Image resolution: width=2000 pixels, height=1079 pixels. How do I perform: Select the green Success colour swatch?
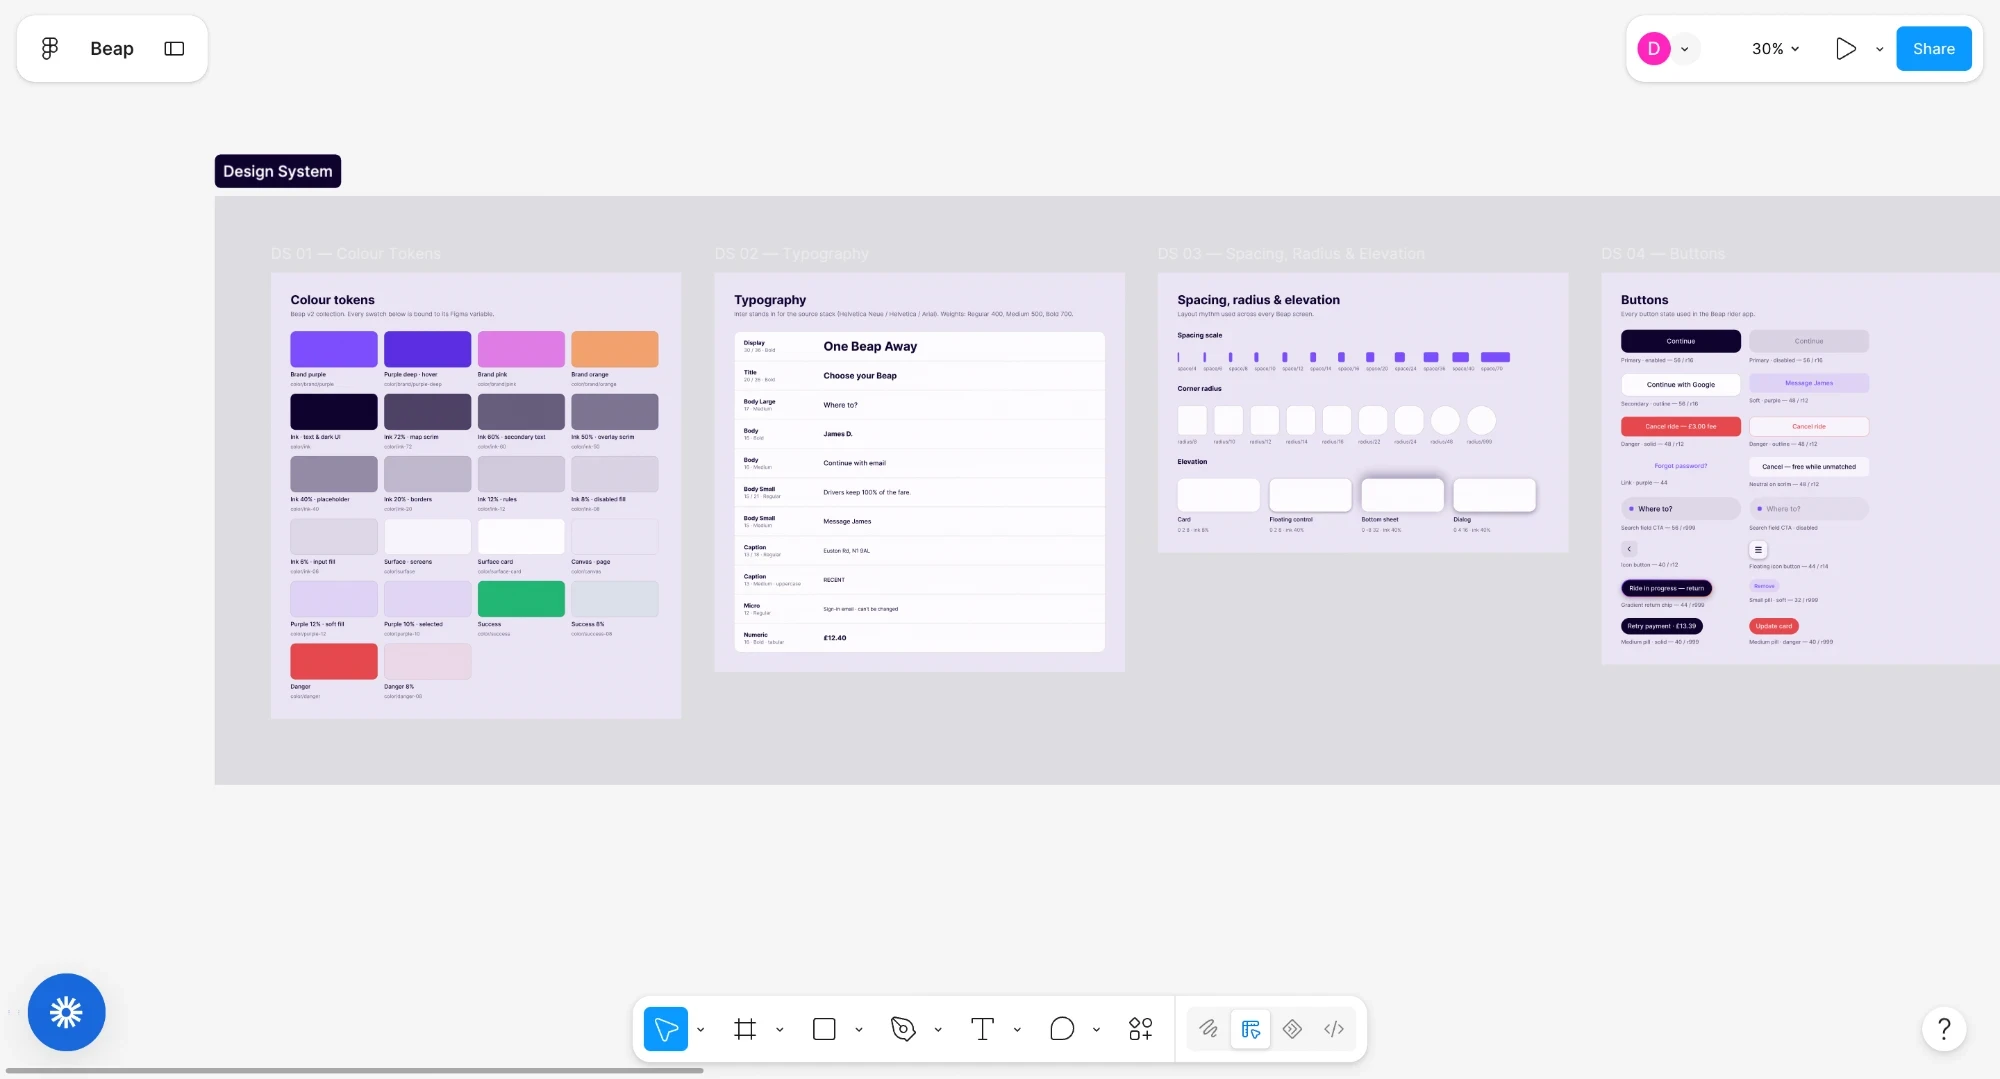tap(521, 598)
